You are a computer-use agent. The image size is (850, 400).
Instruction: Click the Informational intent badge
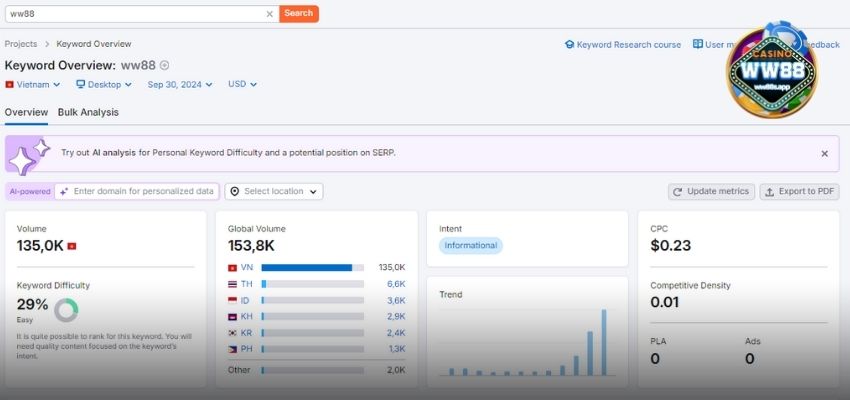pyautogui.click(x=471, y=246)
